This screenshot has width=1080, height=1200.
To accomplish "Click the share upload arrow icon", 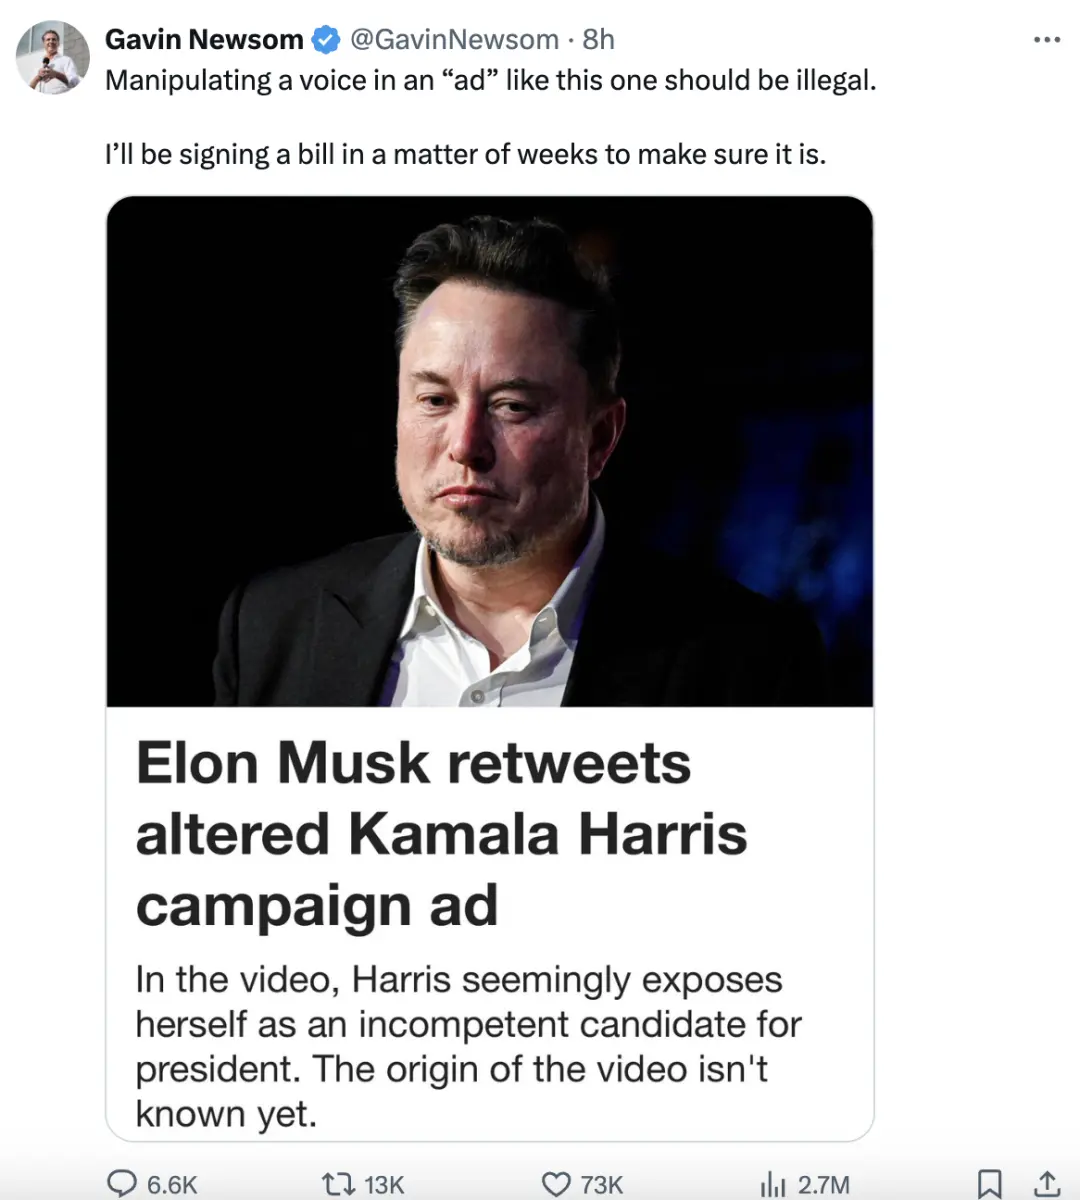I will tap(1046, 1184).
